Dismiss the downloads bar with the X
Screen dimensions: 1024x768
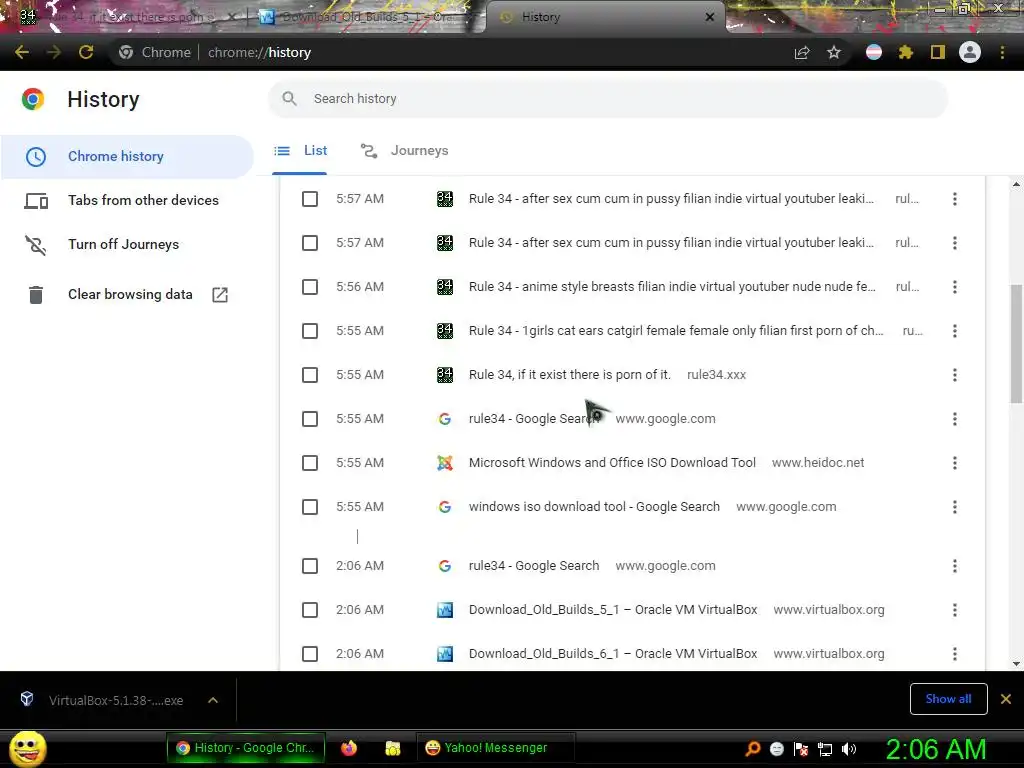1006,699
